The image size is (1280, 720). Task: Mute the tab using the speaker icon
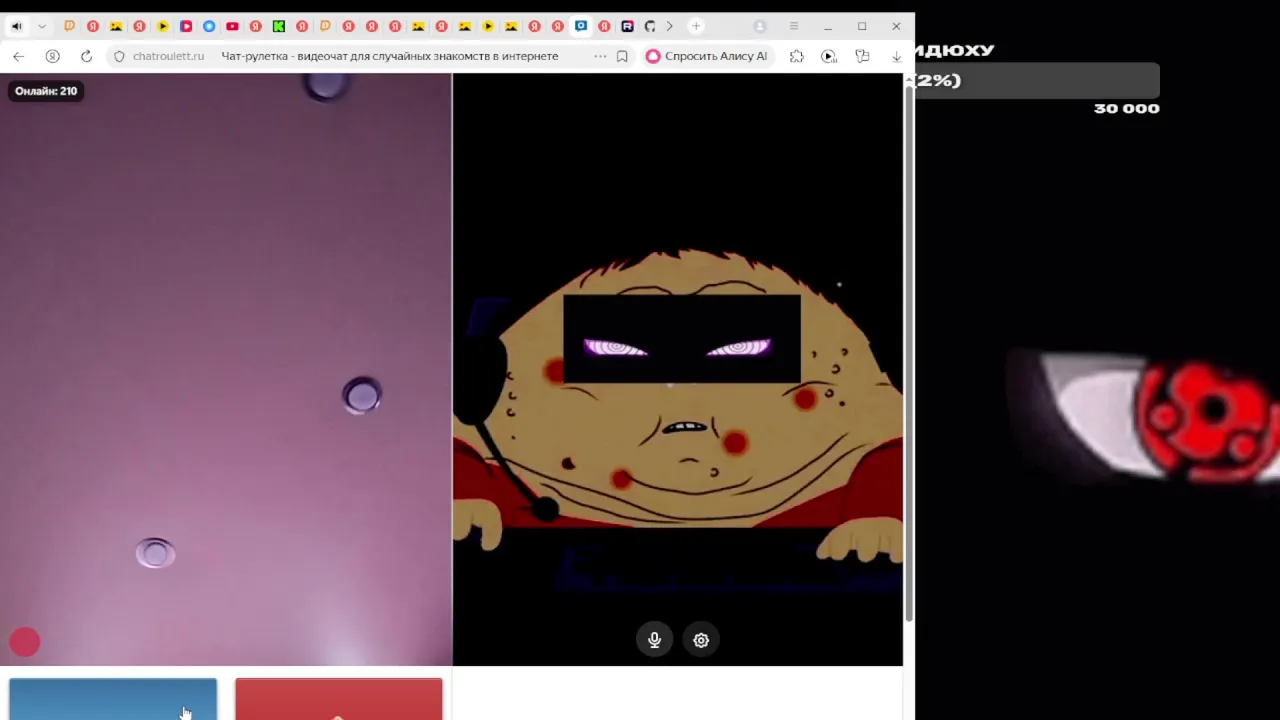(16, 26)
